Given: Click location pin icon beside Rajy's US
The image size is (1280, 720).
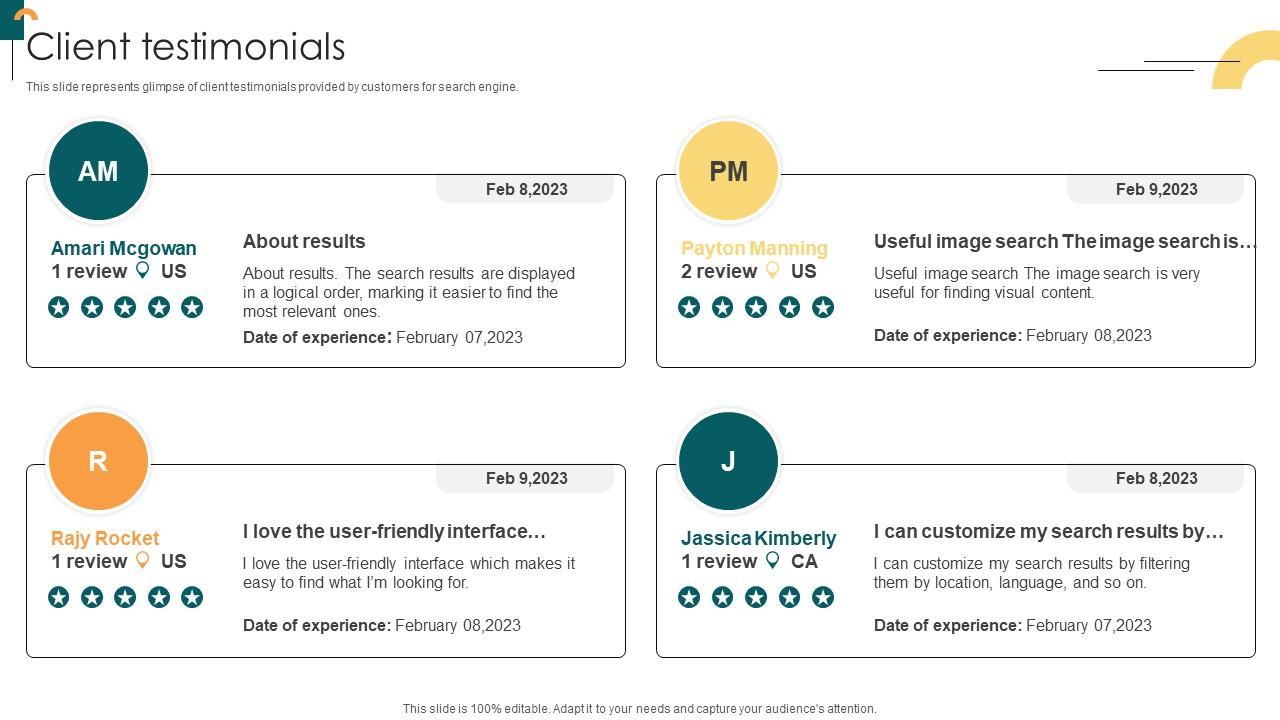Looking at the screenshot, I should (143, 560).
